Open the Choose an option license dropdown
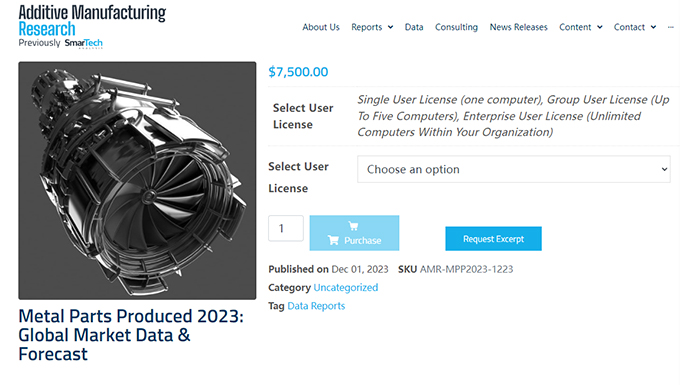This screenshot has height=385, width=680. 513,169
